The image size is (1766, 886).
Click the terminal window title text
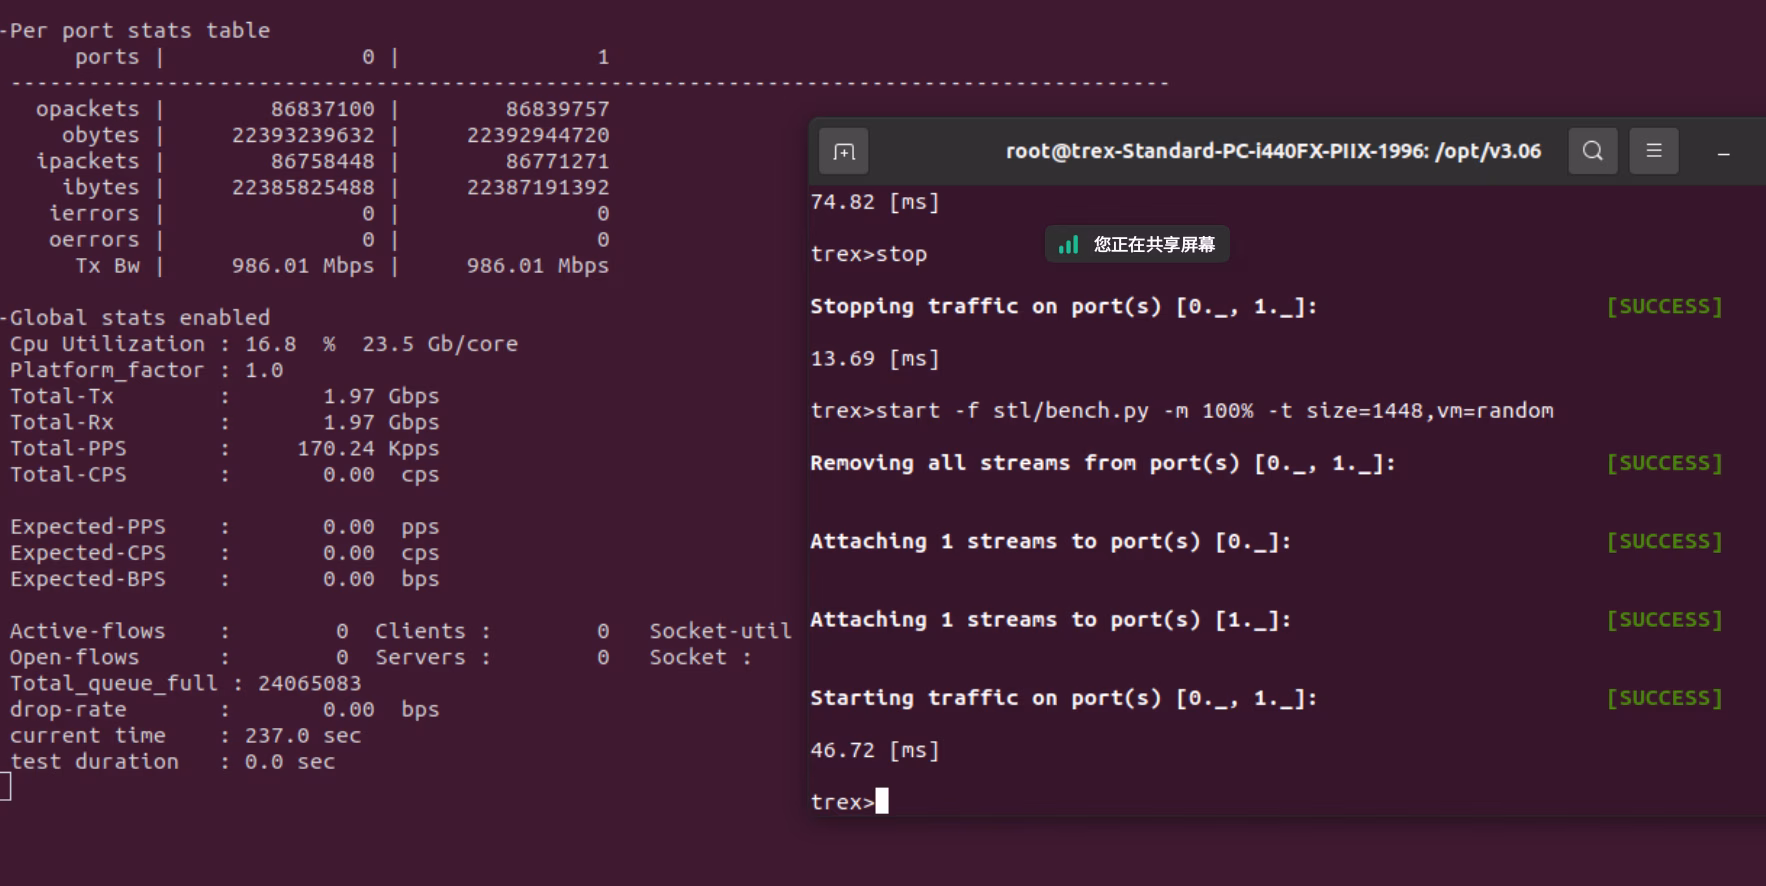coord(1272,151)
